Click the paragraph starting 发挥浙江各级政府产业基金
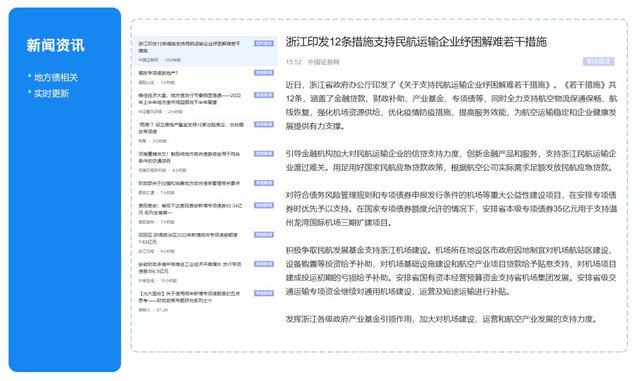 point(442,319)
